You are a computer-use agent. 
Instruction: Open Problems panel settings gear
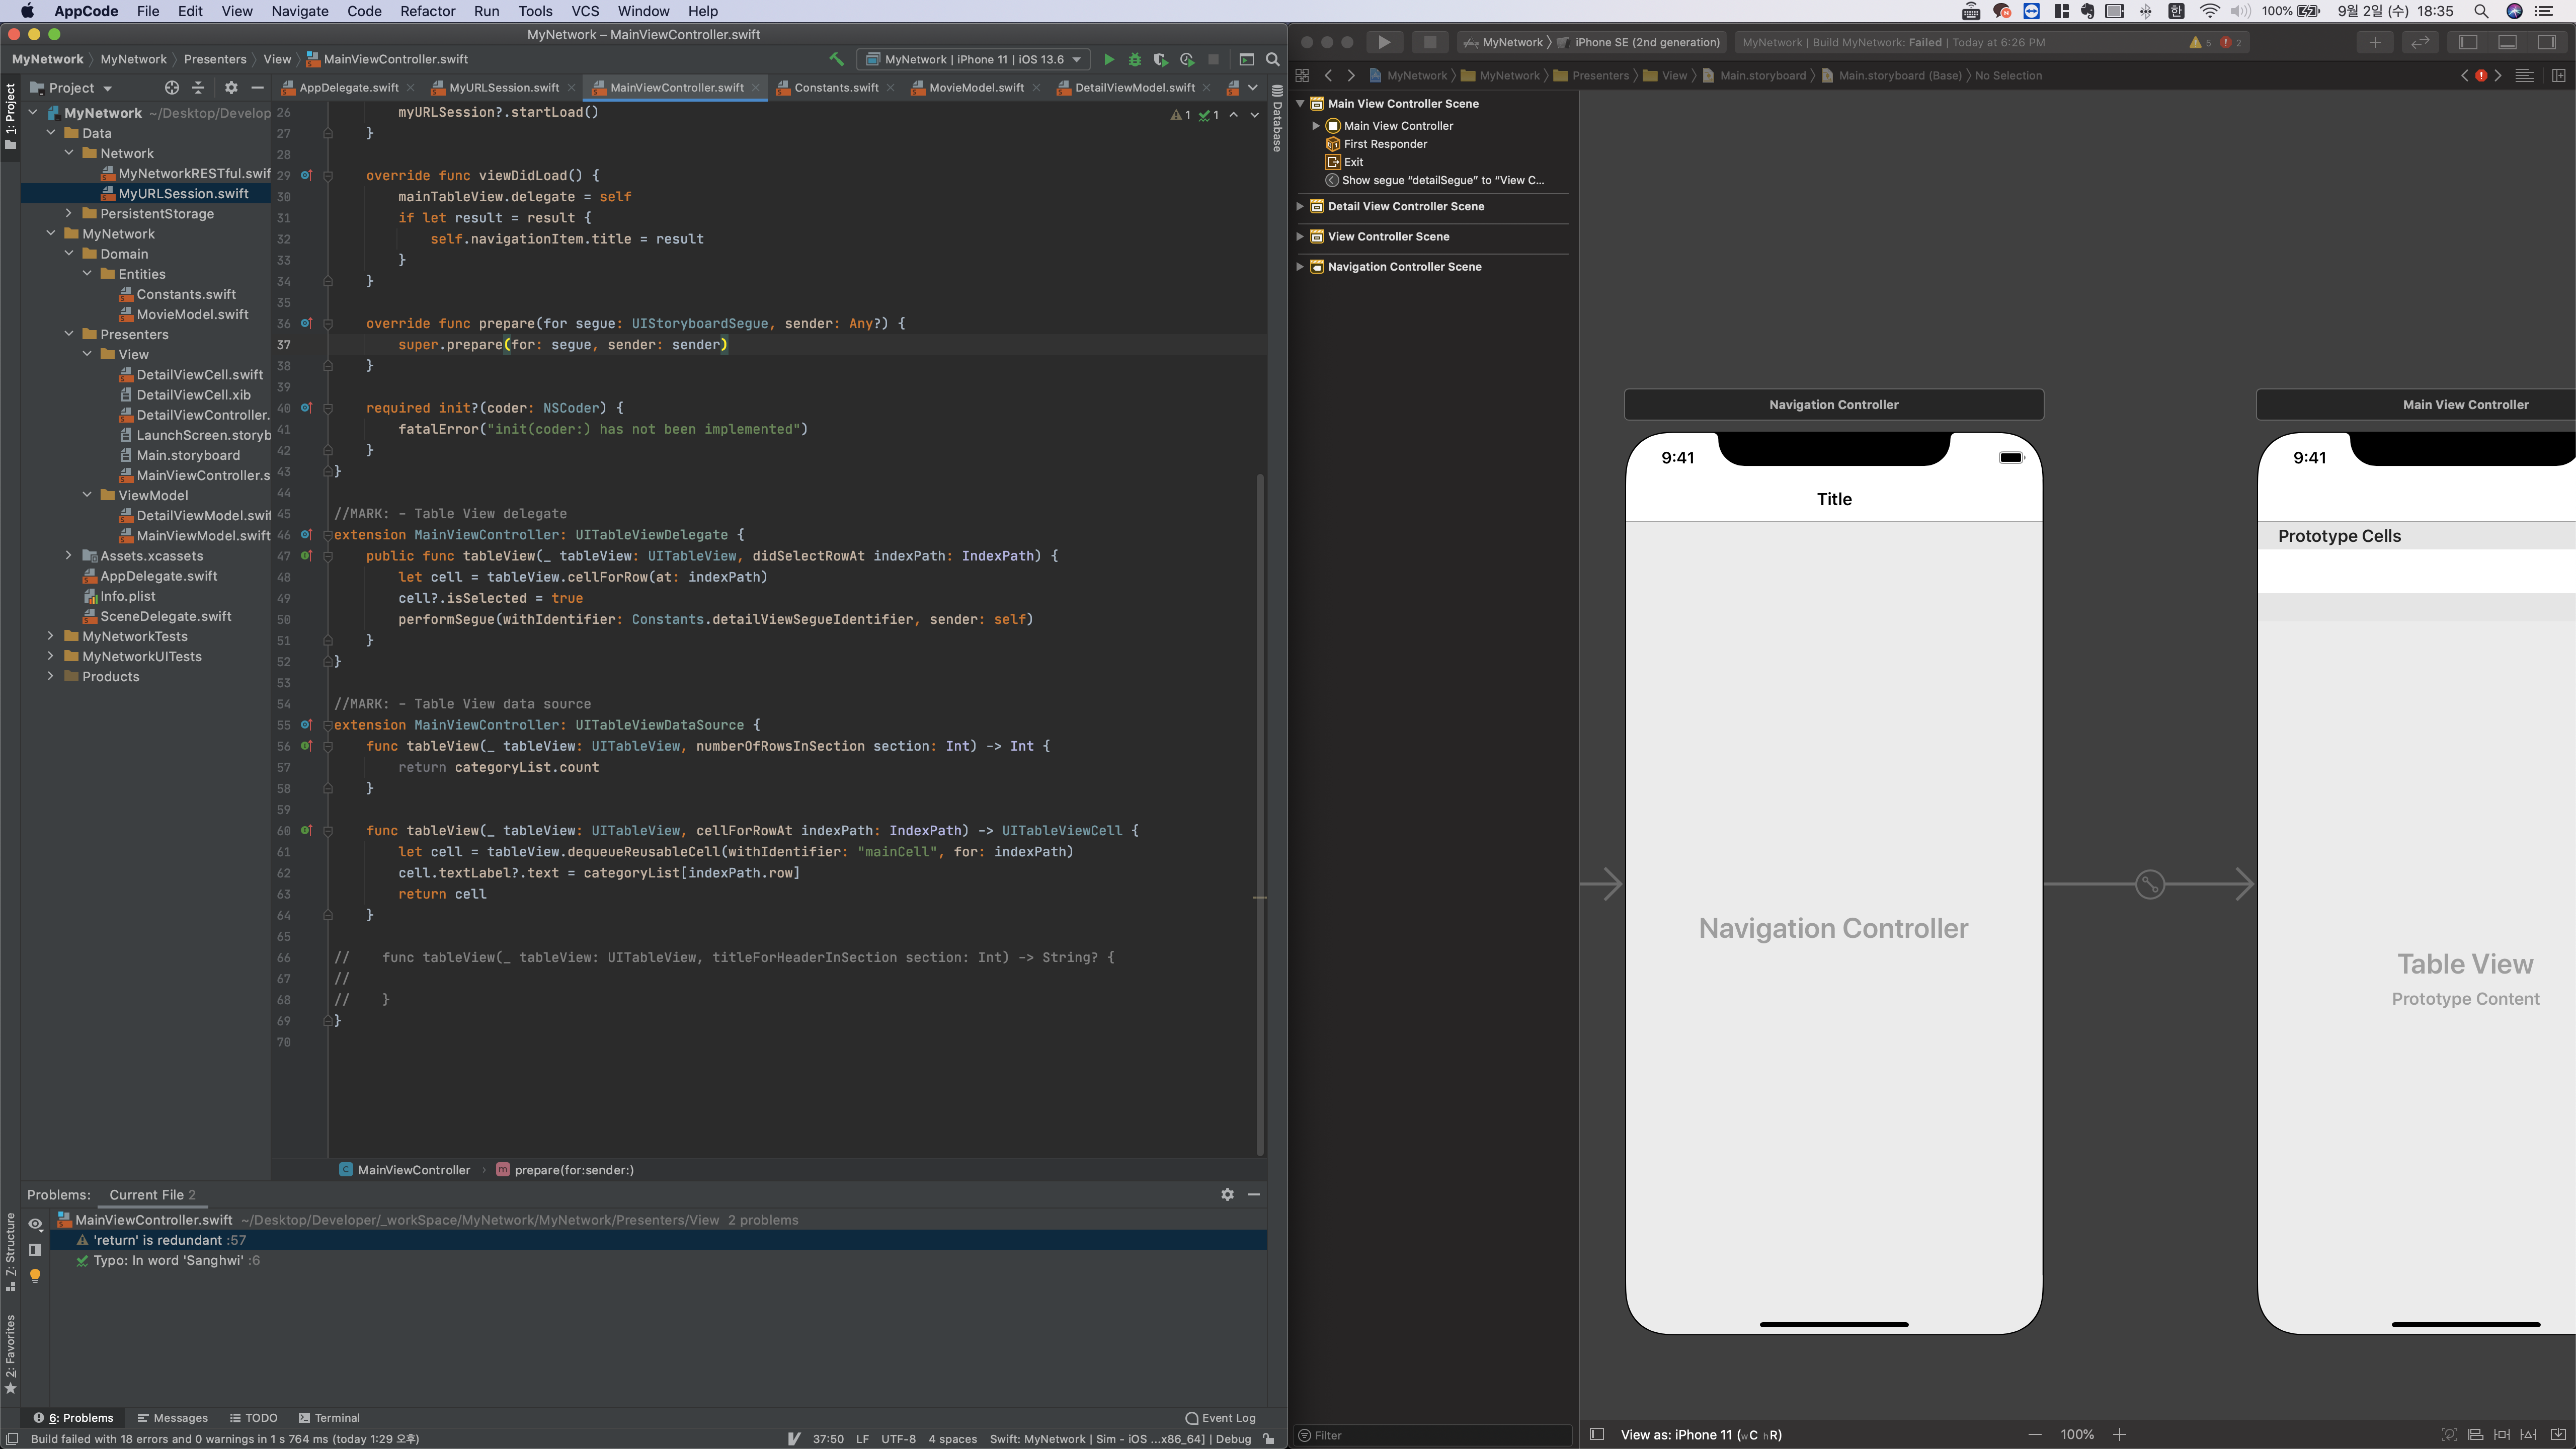click(1227, 1194)
